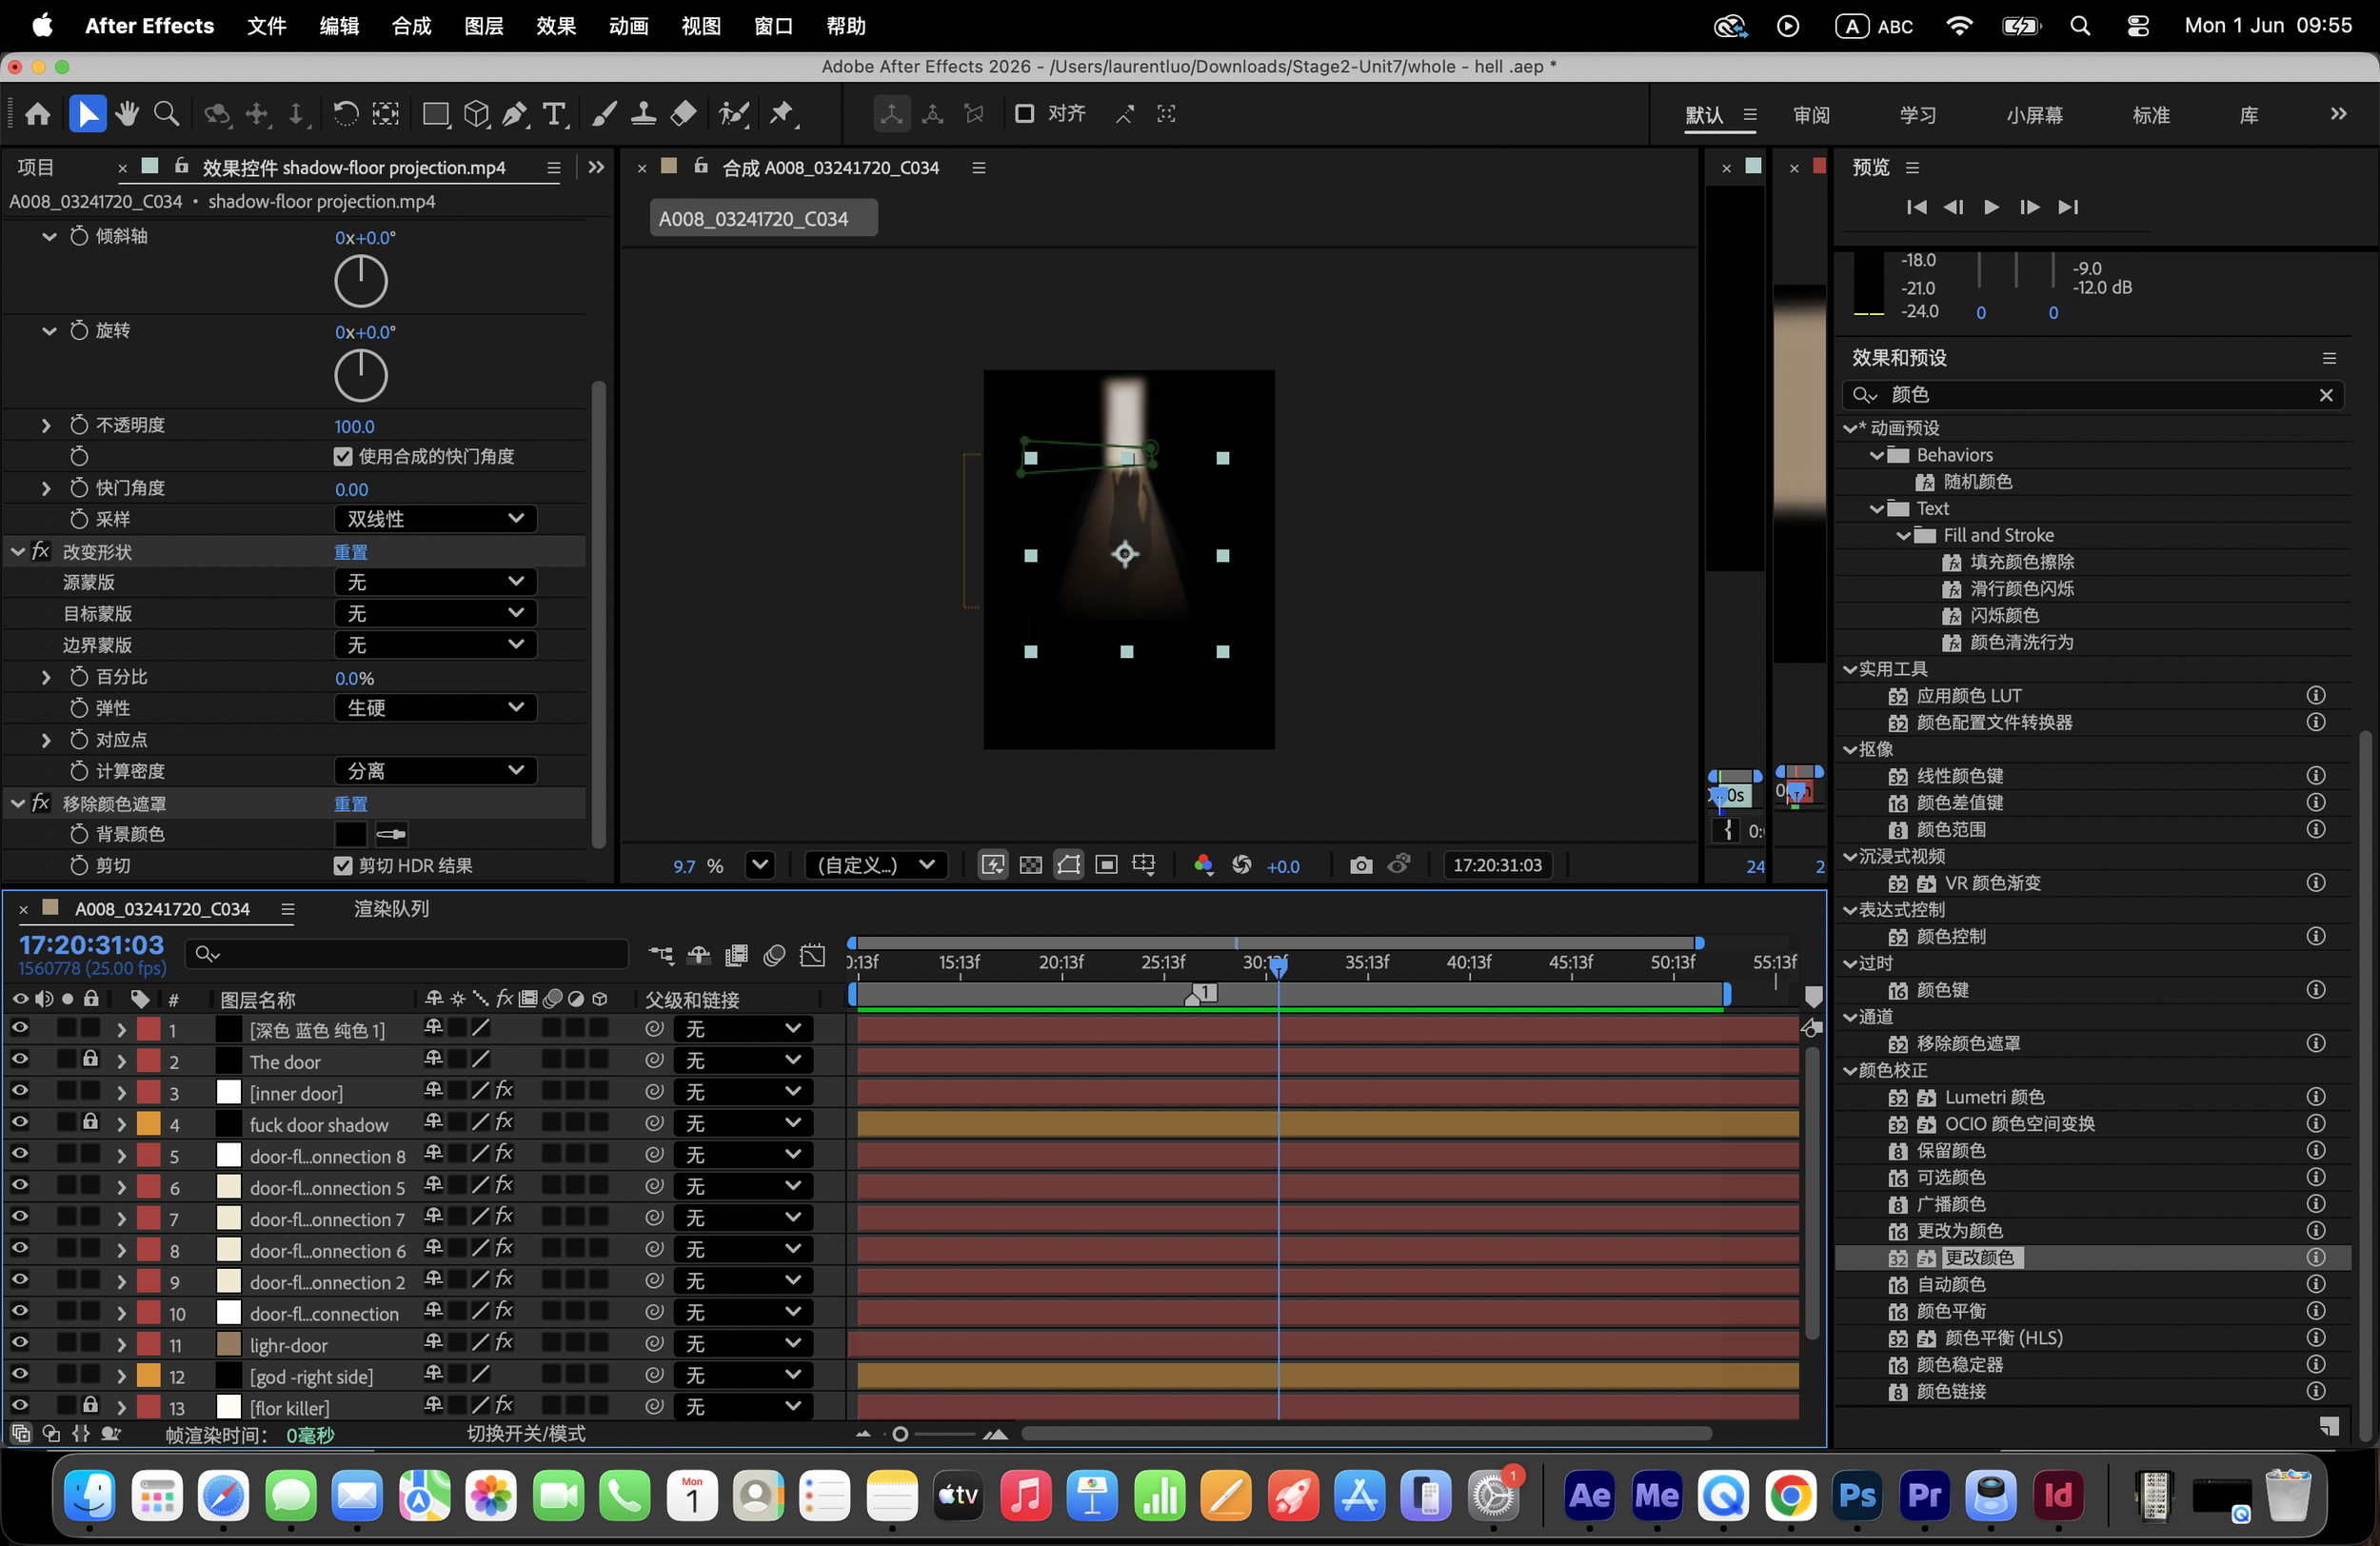Uncheck 使用合成的快门角度 checkbox
2380x1546 pixels.
point(343,457)
